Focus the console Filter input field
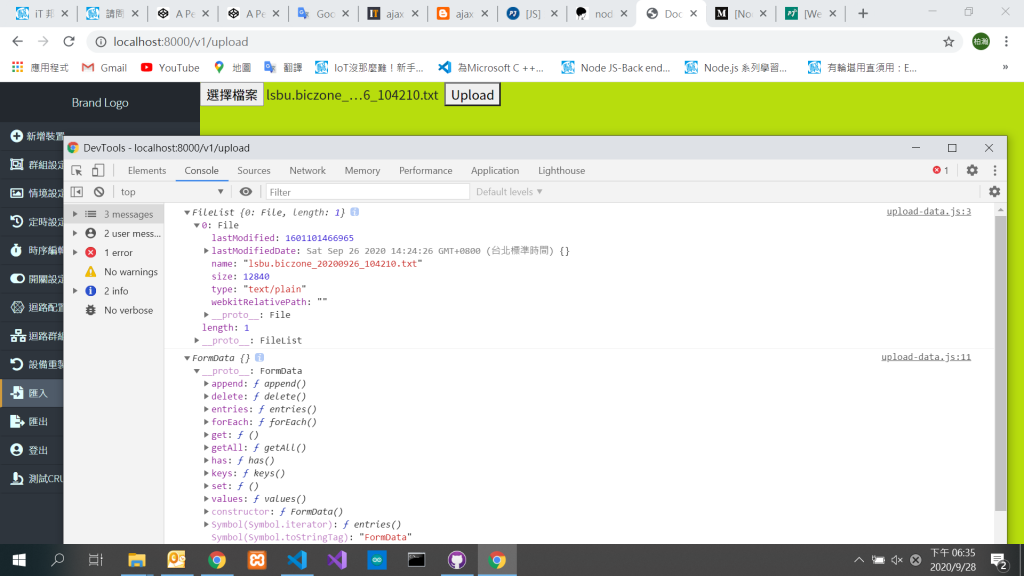This screenshot has height=576, width=1024. (x=368, y=192)
